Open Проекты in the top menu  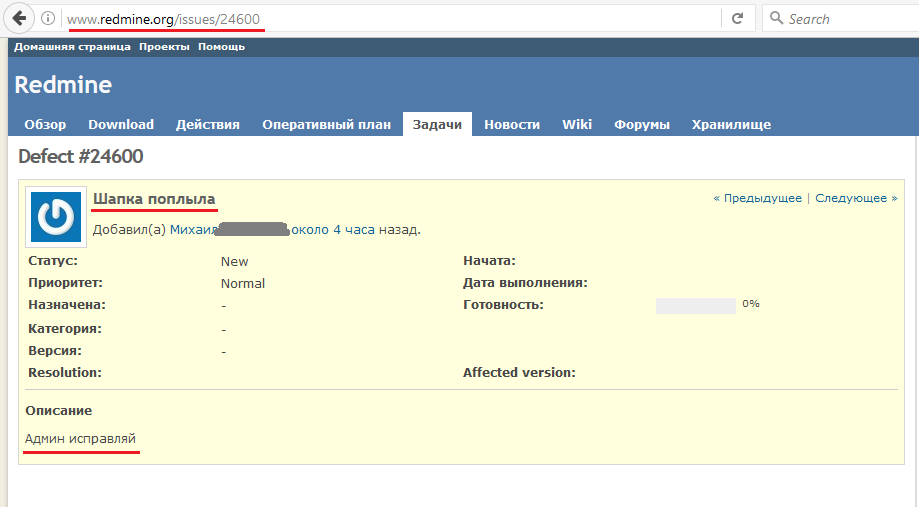(164, 47)
